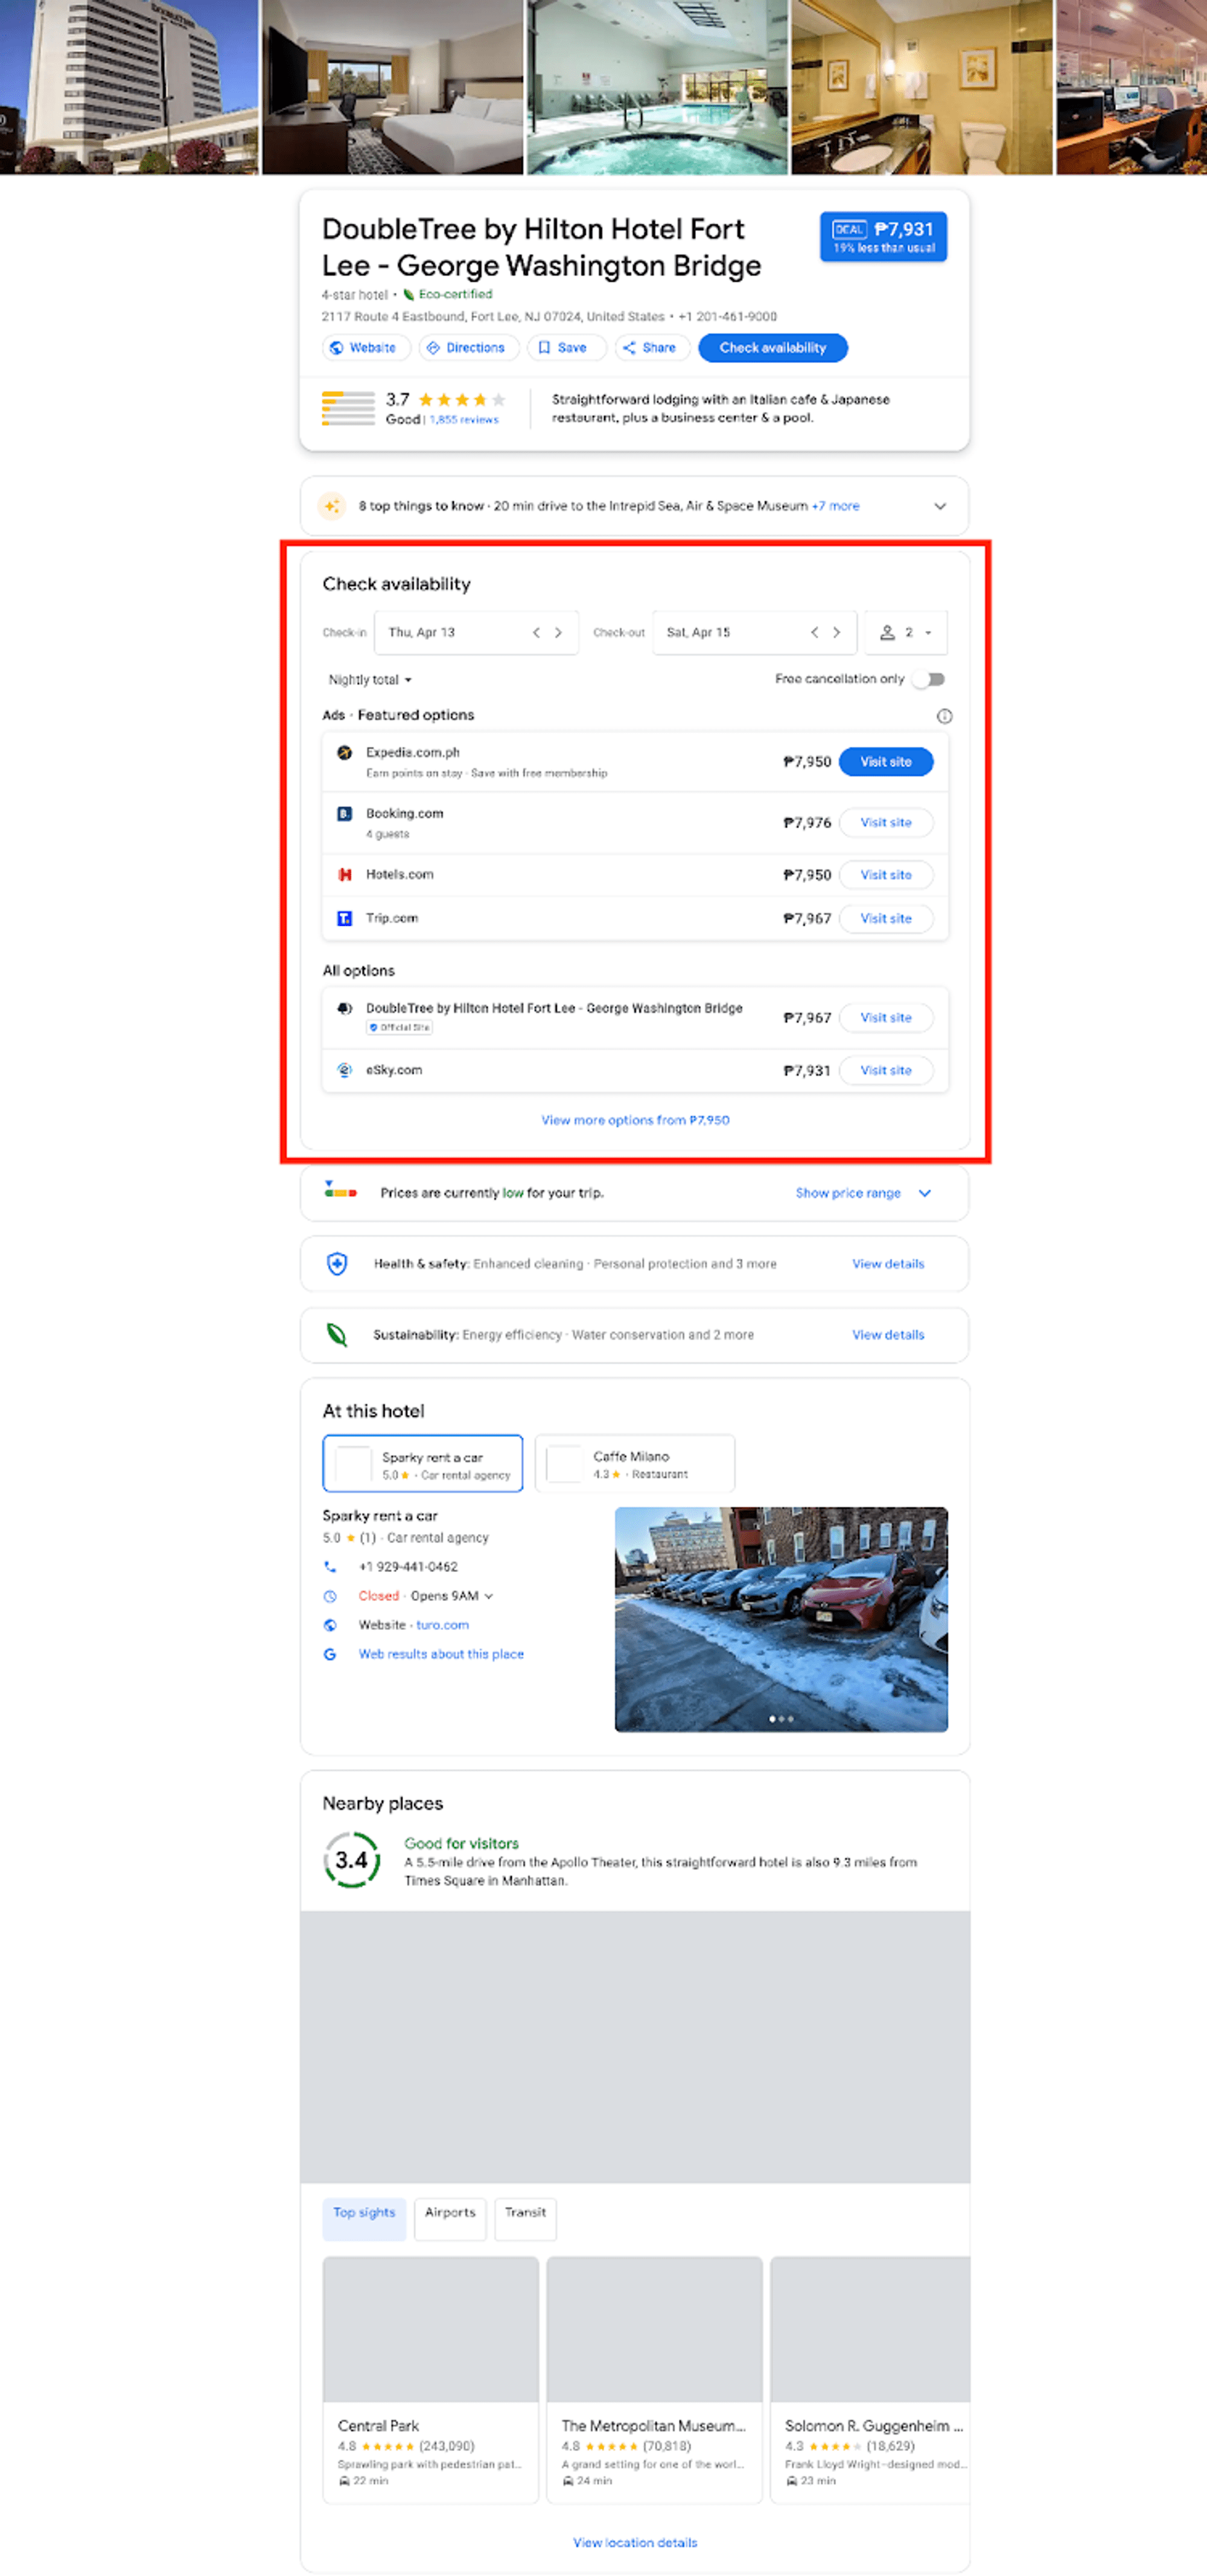Click the Health & safety shield icon

(x=336, y=1263)
